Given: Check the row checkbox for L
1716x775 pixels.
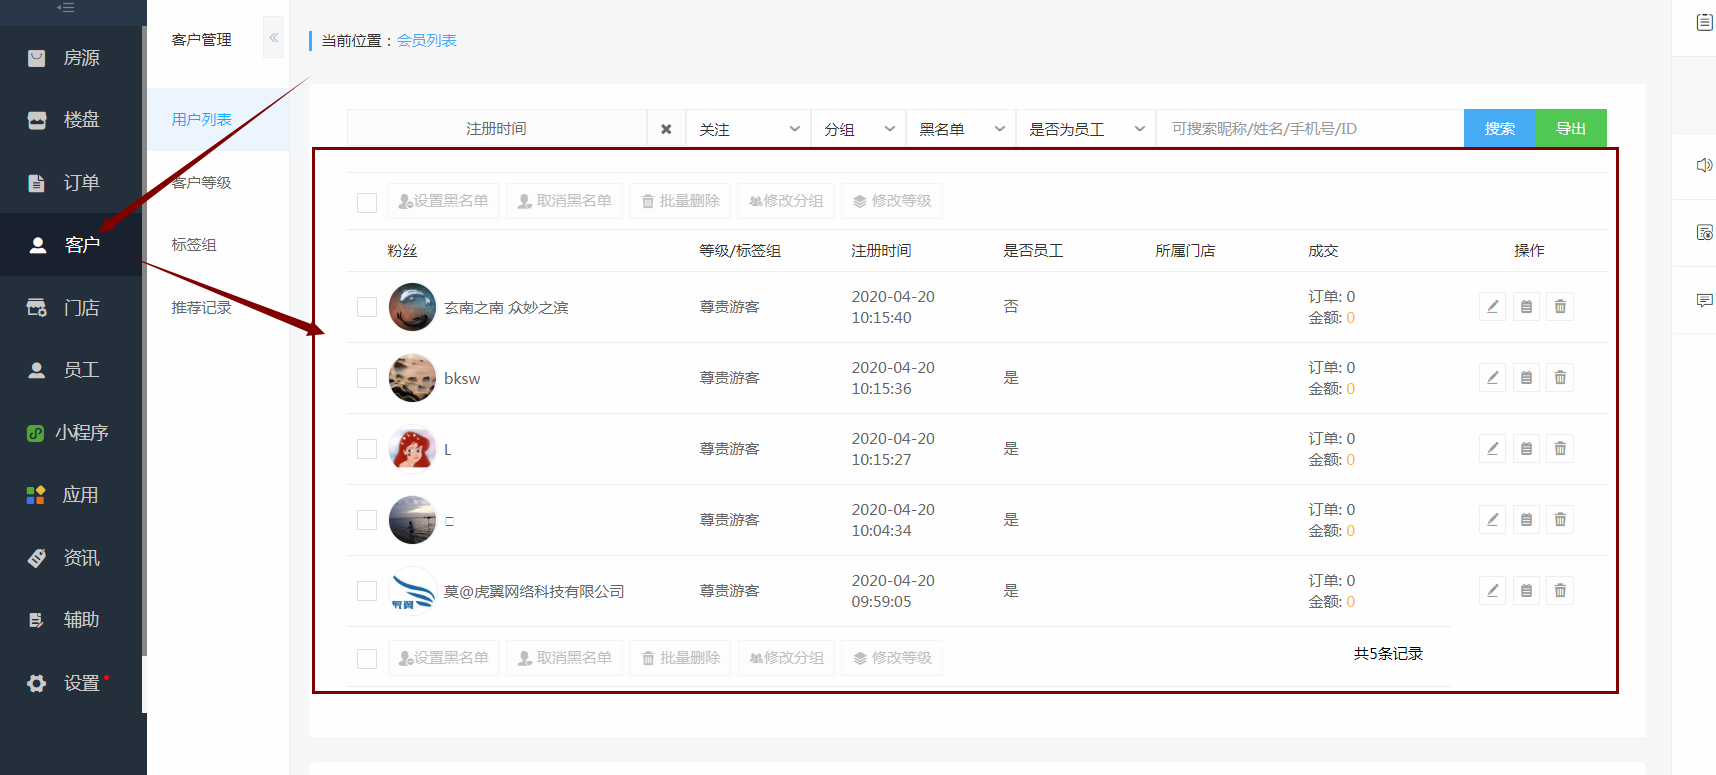Looking at the screenshot, I should click(367, 449).
